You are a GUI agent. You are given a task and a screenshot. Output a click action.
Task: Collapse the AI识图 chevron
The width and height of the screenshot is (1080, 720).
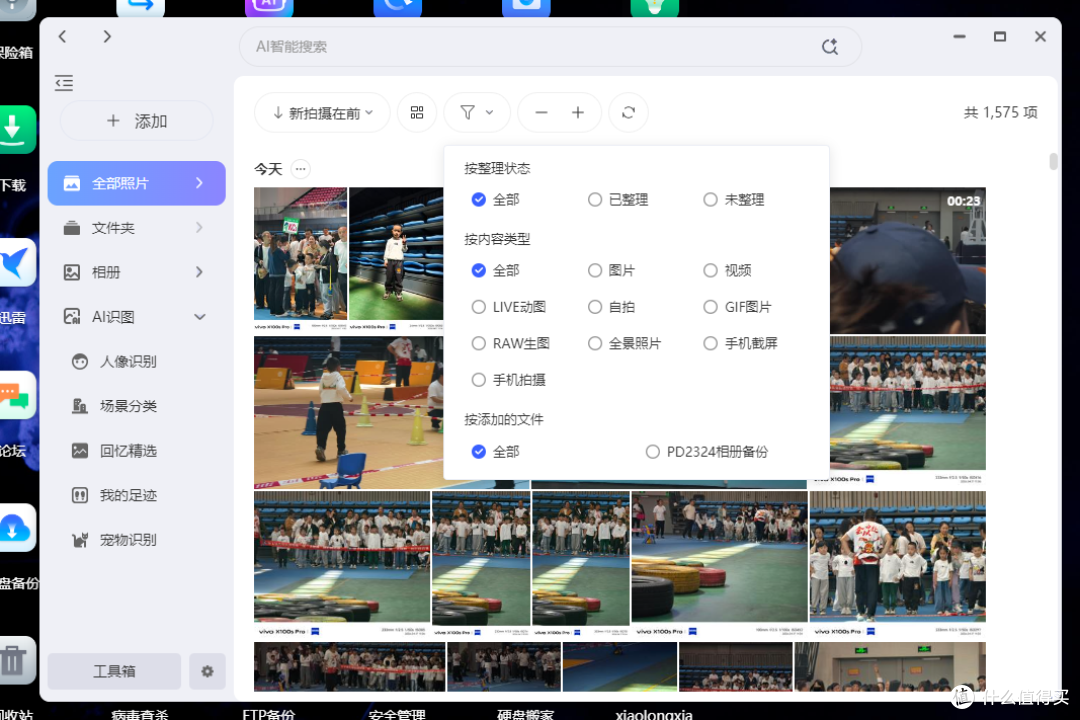tap(200, 317)
